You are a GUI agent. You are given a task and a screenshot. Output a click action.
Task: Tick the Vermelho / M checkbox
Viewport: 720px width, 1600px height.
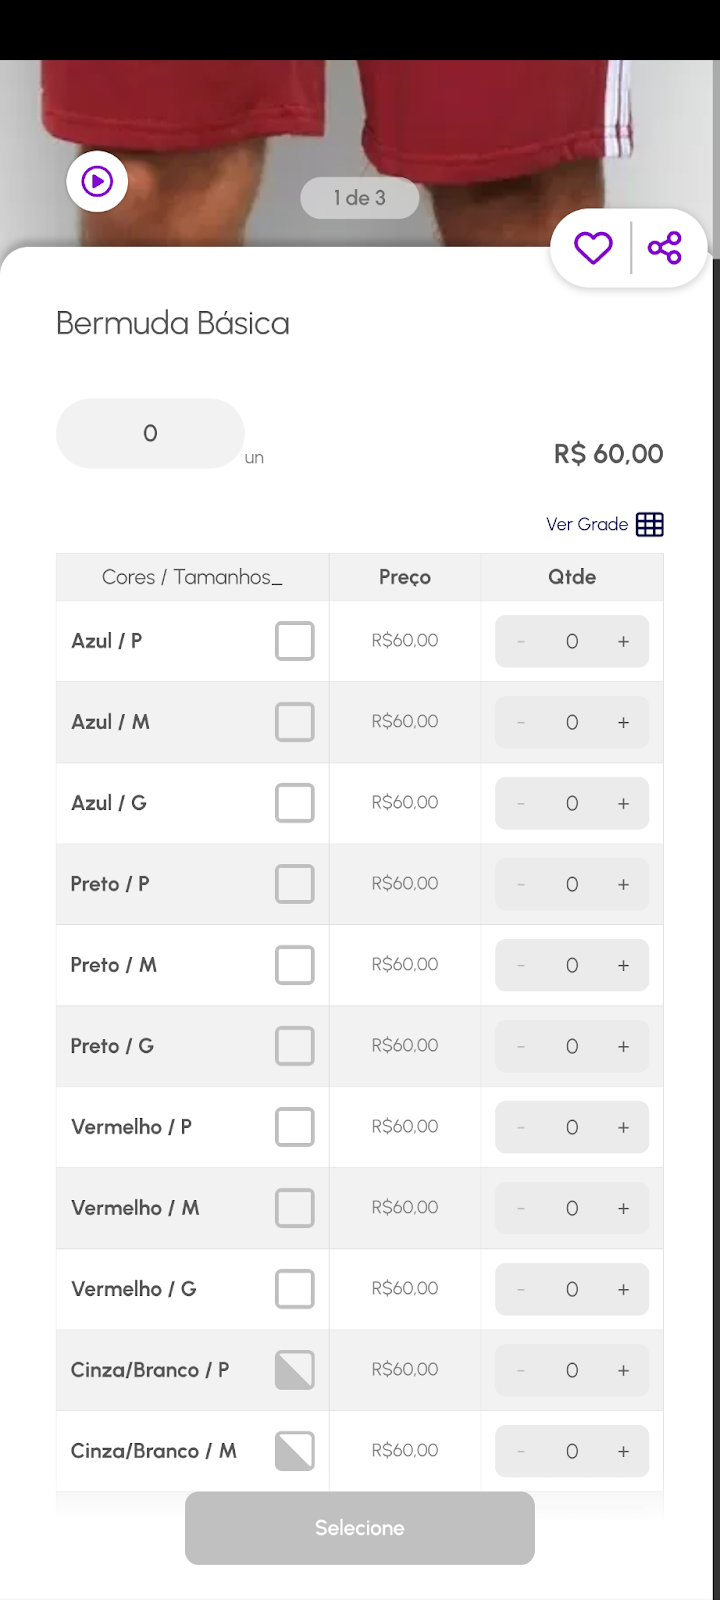point(295,1208)
